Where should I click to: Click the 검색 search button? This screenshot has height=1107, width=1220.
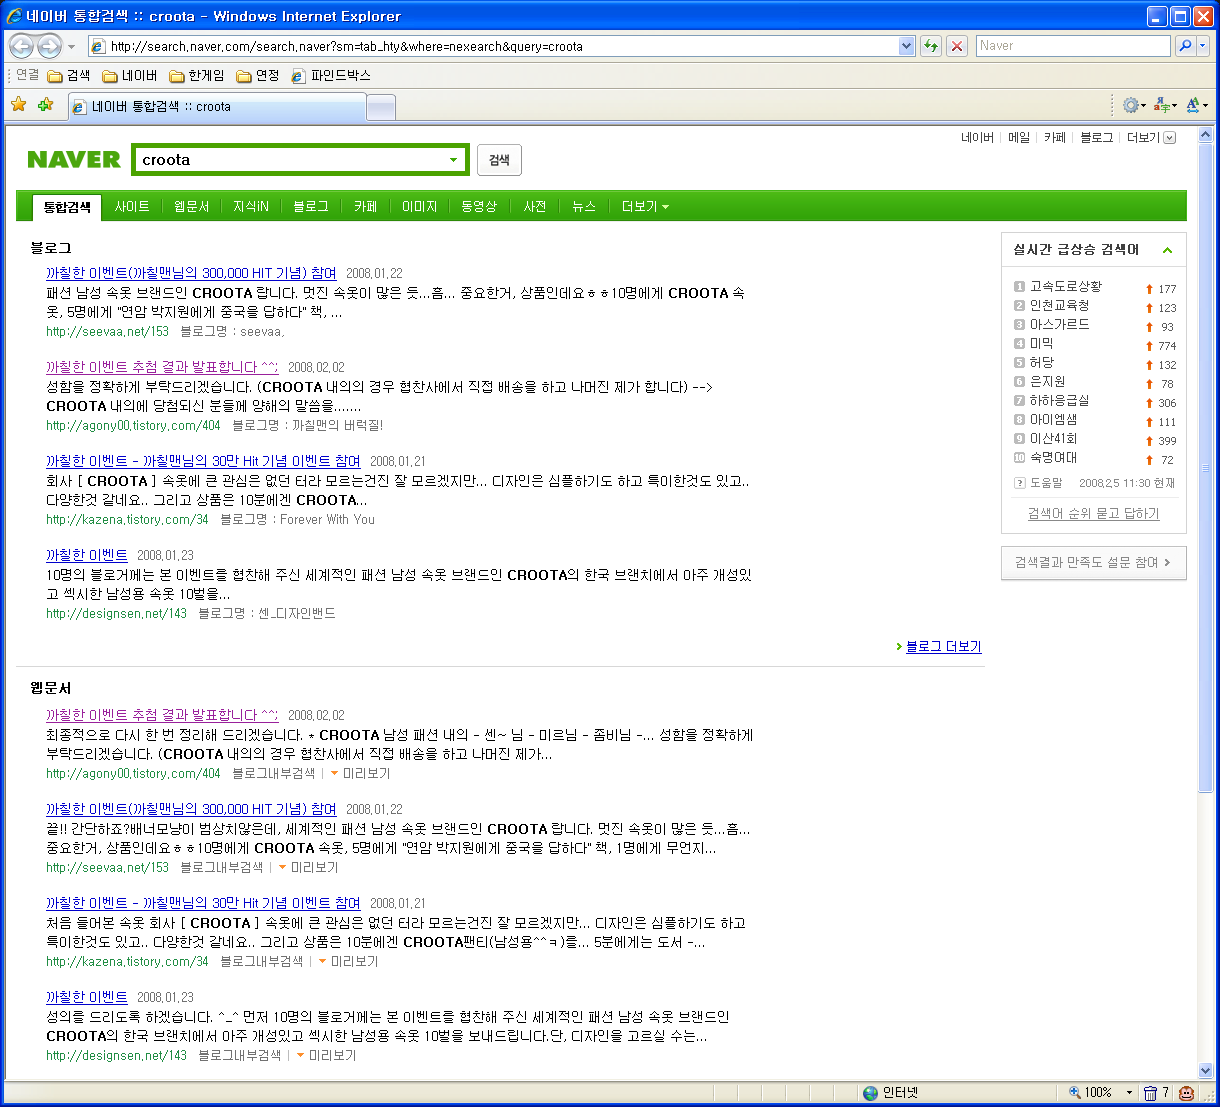click(x=499, y=160)
